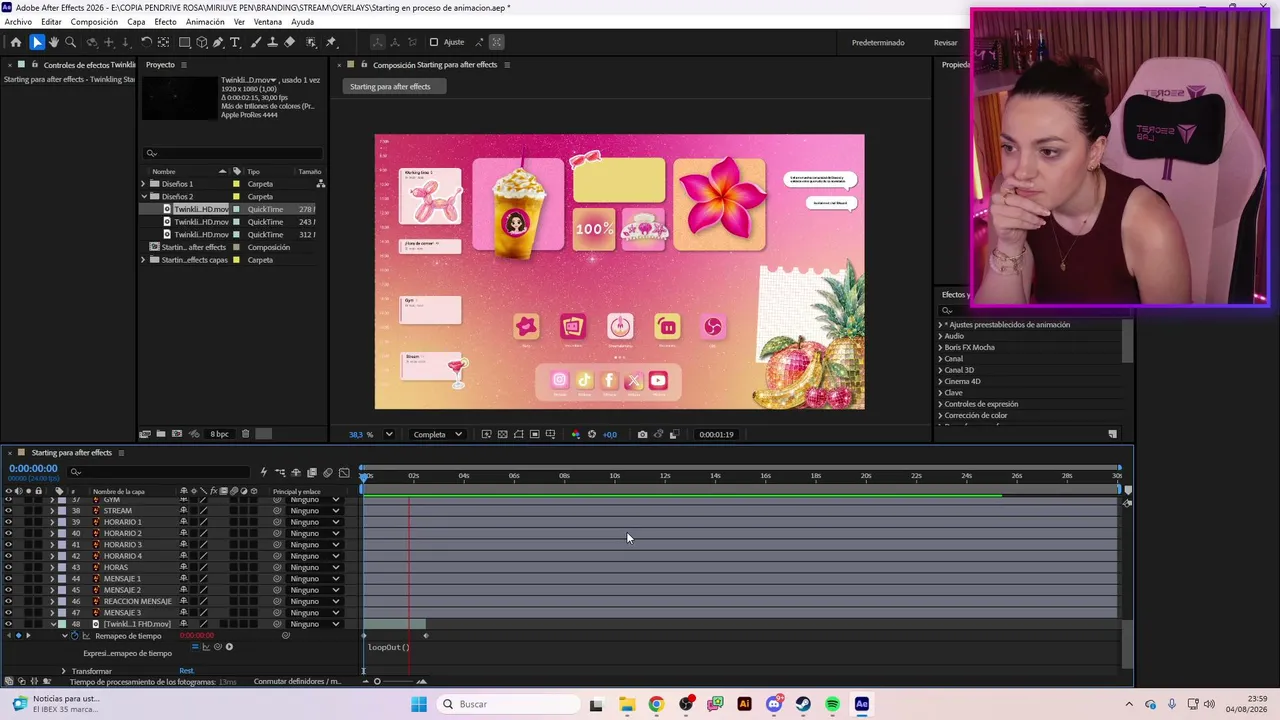Click the stopwatch for Remapeo de tiempo
The image size is (1280, 720).
pyautogui.click(x=75, y=636)
